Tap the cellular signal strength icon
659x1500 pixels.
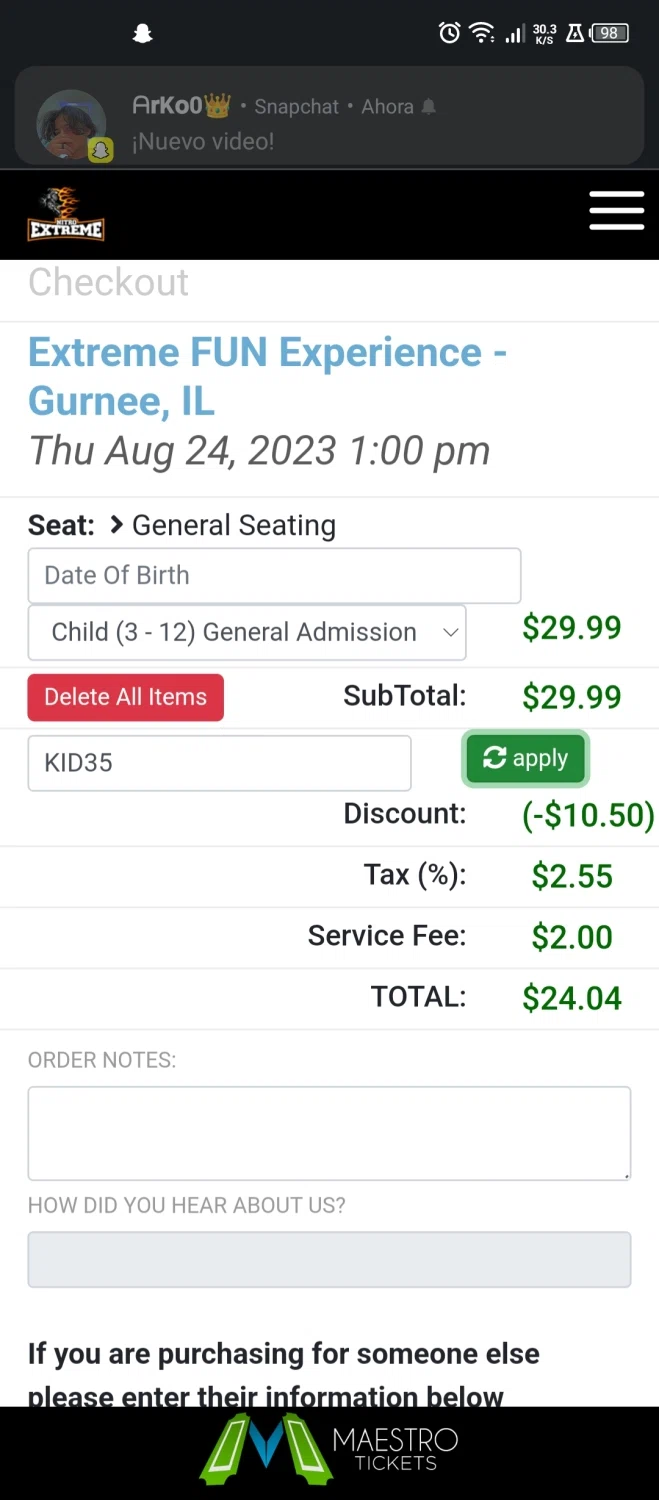point(514,34)
